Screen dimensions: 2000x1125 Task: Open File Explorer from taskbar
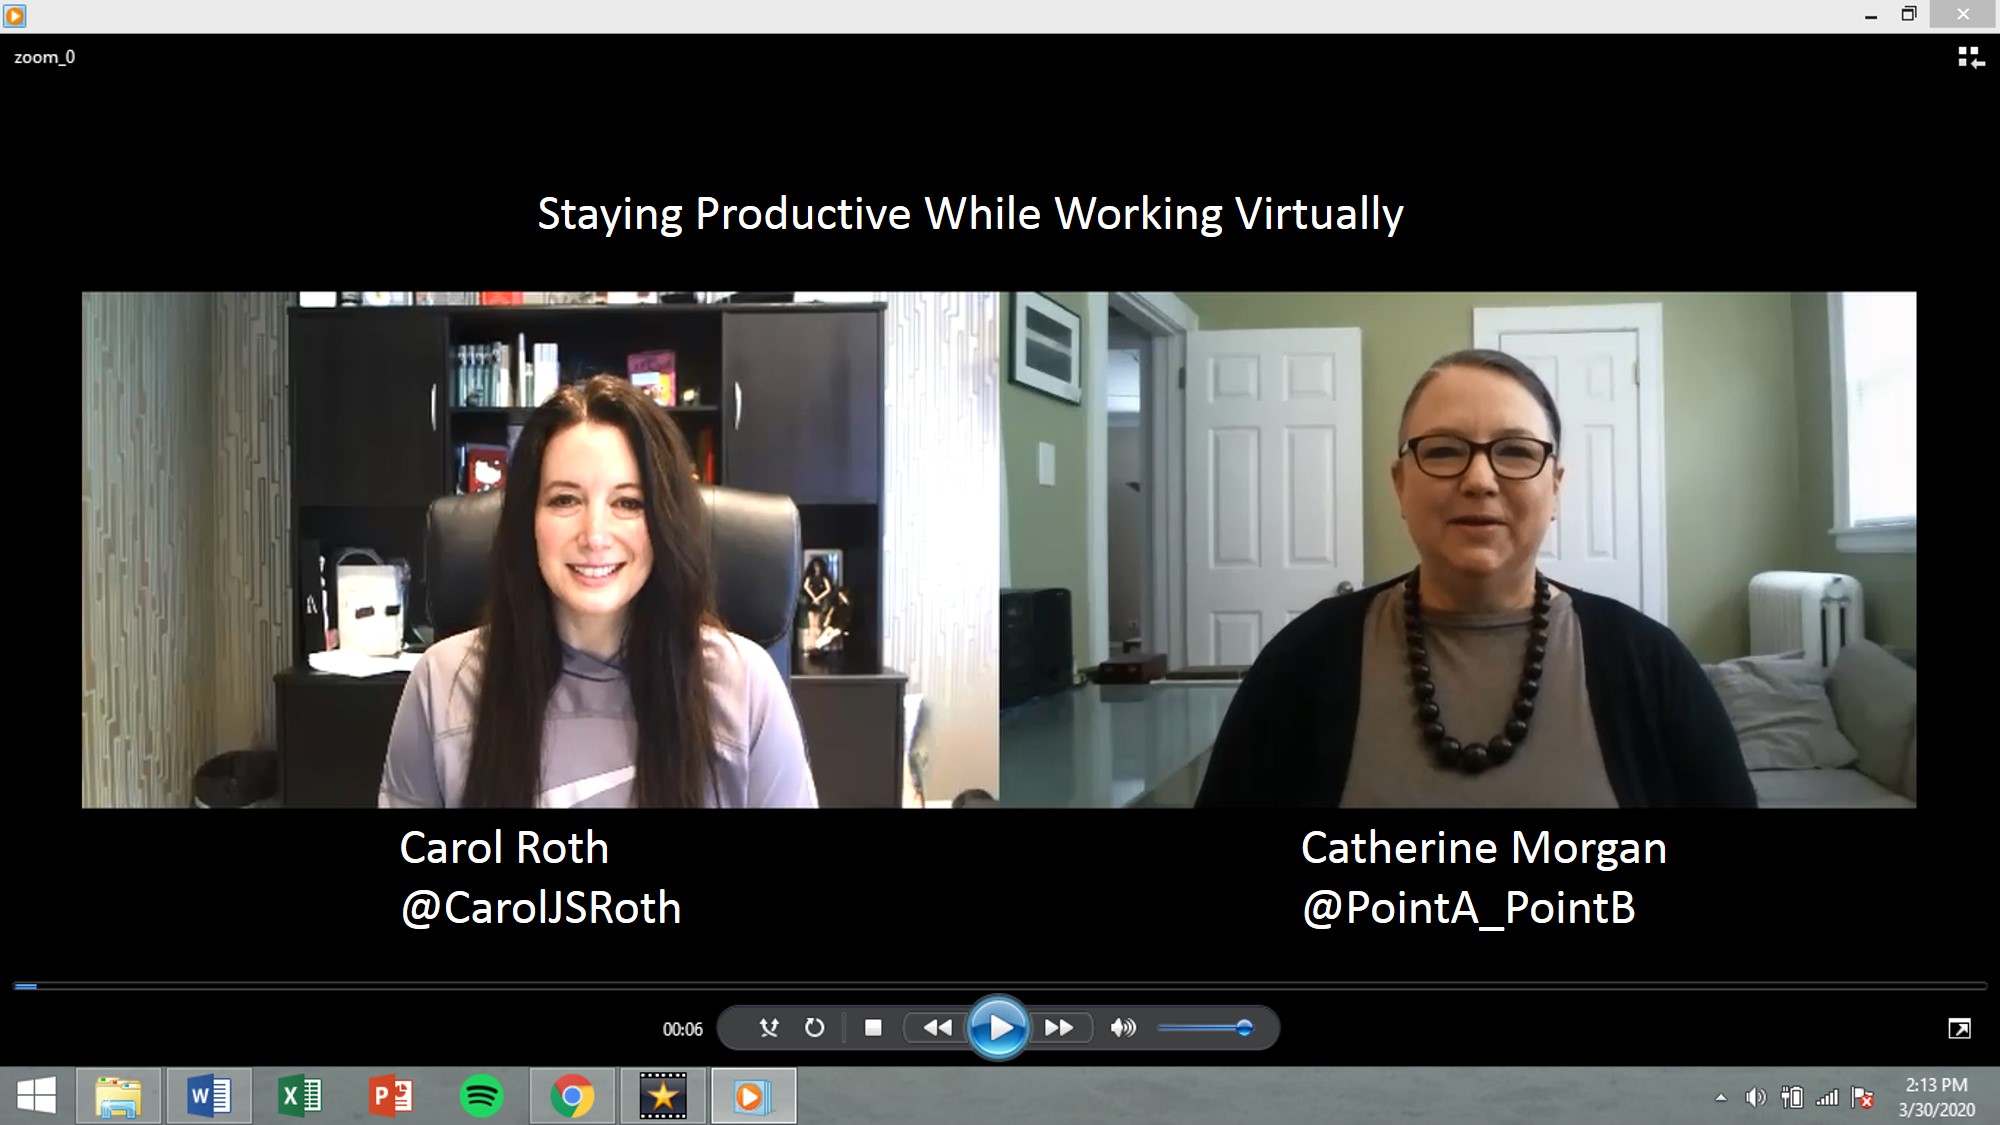[x=118, y=1096]
